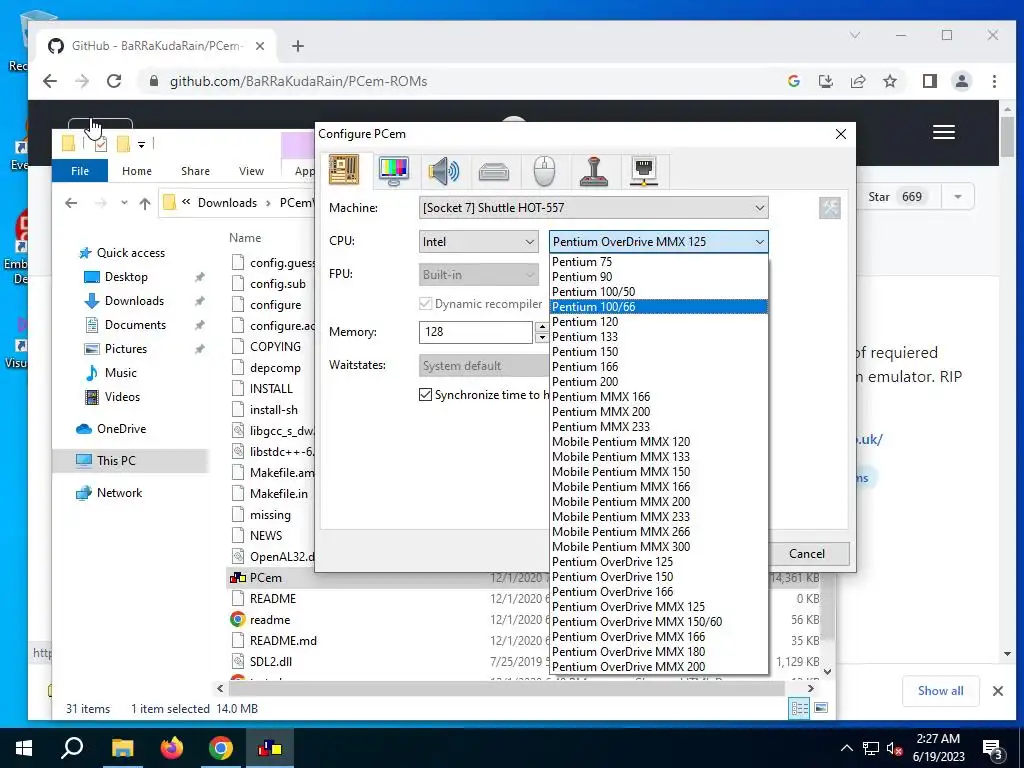1024x768 pixels.
Task: Open the sound speaker tab icon
Action: click(x=443, y=171)
